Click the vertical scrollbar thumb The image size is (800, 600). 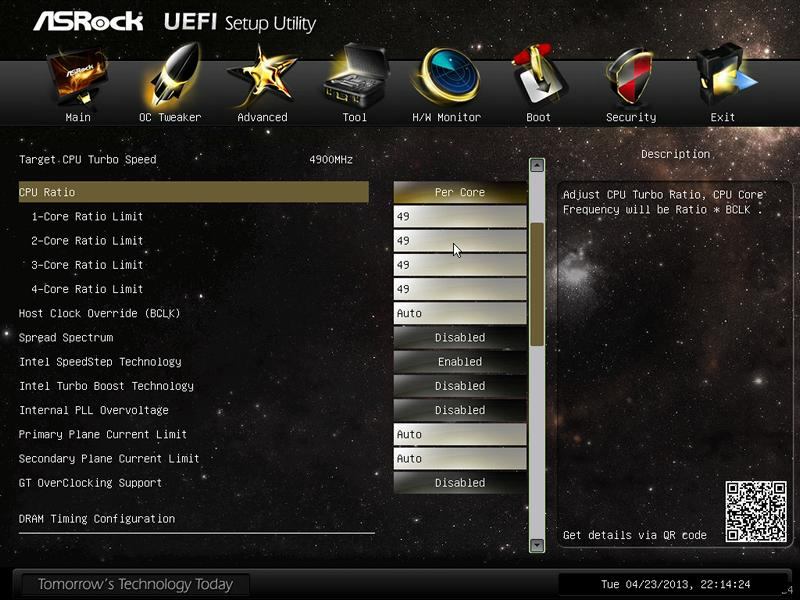[x=537, y=284]
